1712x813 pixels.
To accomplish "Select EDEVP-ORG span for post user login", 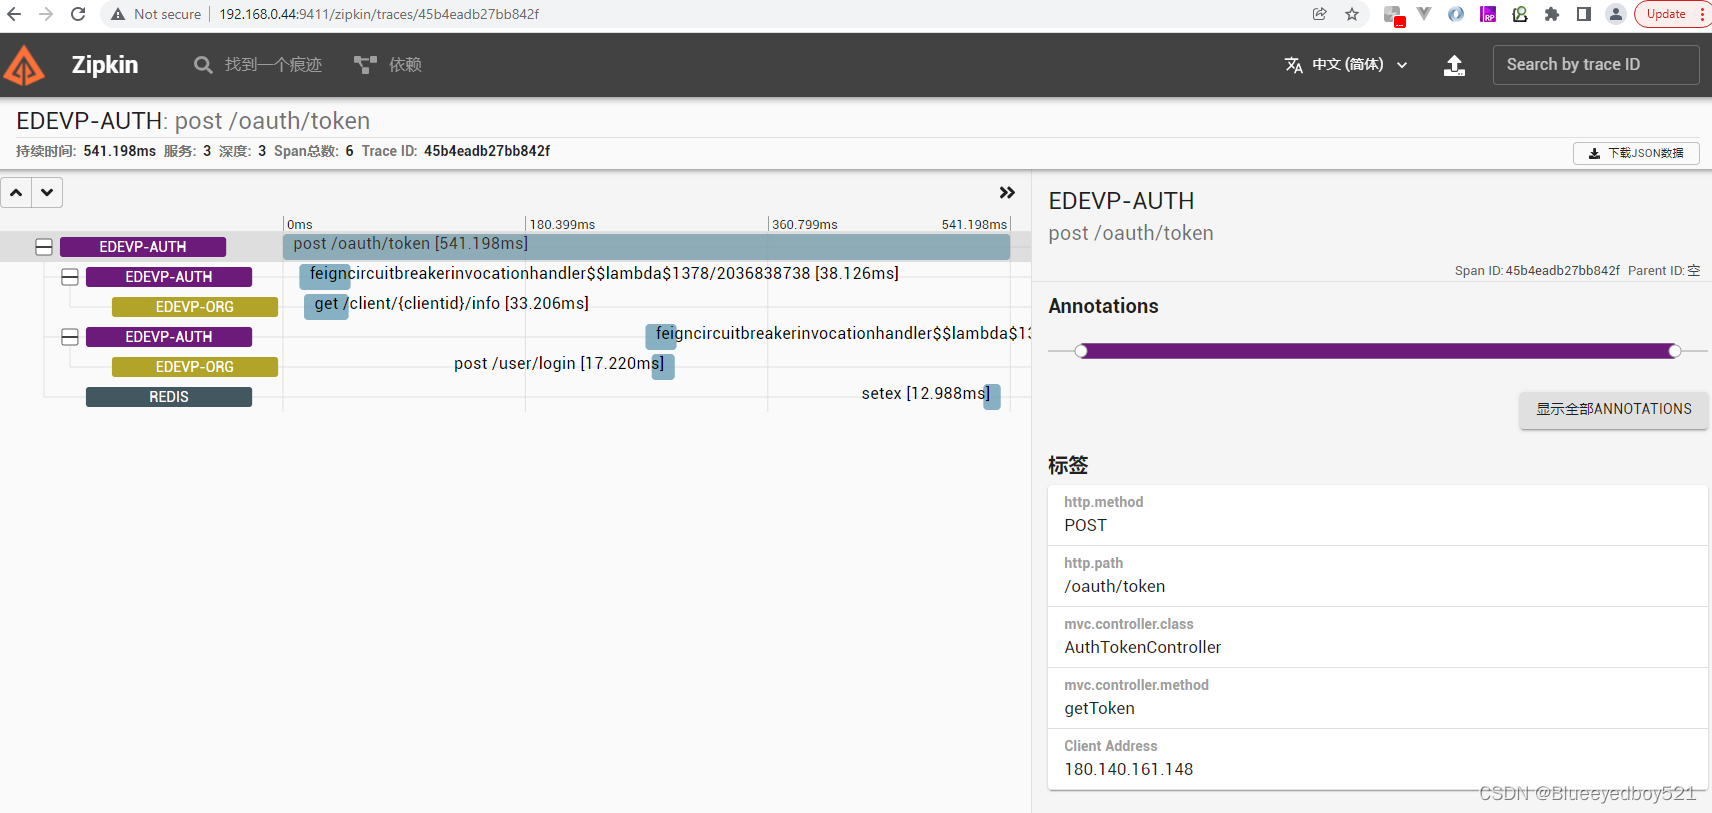I will tap(195, 367).
